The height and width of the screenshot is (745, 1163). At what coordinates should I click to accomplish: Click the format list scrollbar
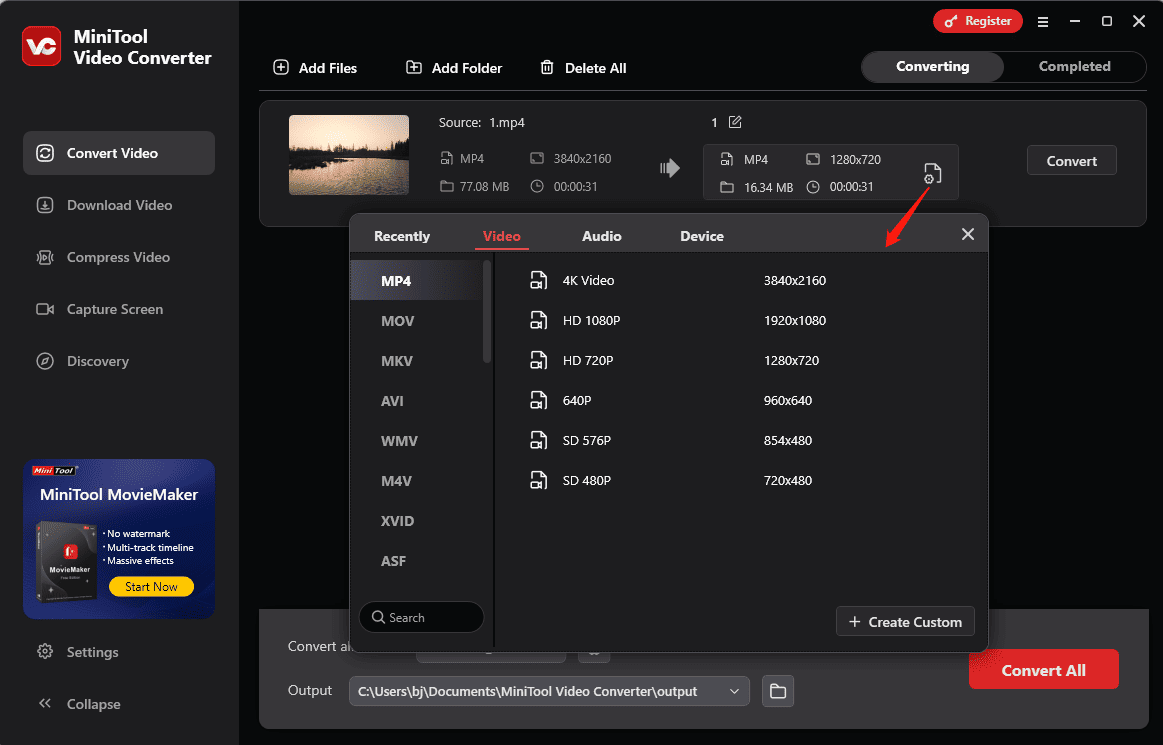click(487, 312)
